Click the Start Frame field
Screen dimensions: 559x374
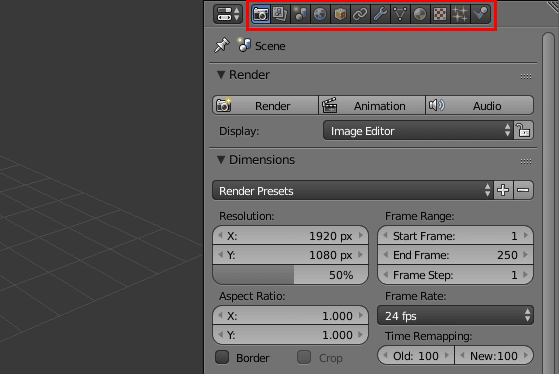coord(455,235)
